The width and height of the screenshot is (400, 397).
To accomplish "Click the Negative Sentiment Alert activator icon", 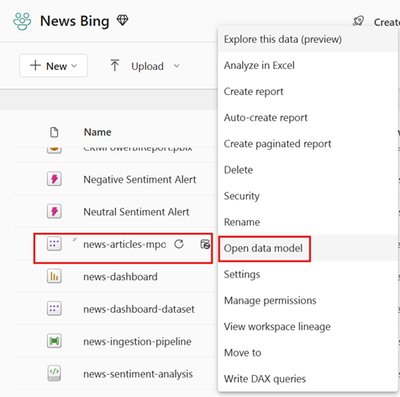I will click(x=54, y=179).
